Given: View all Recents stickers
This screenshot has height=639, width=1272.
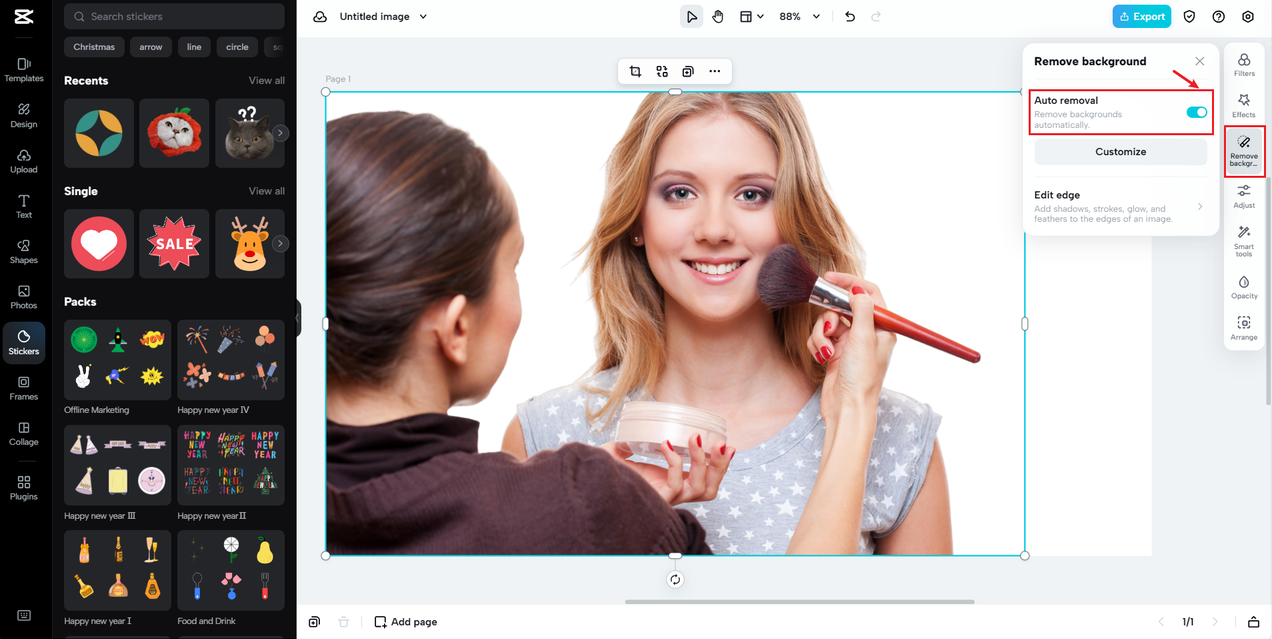Looking at the screenshot, I should [267, 80].
